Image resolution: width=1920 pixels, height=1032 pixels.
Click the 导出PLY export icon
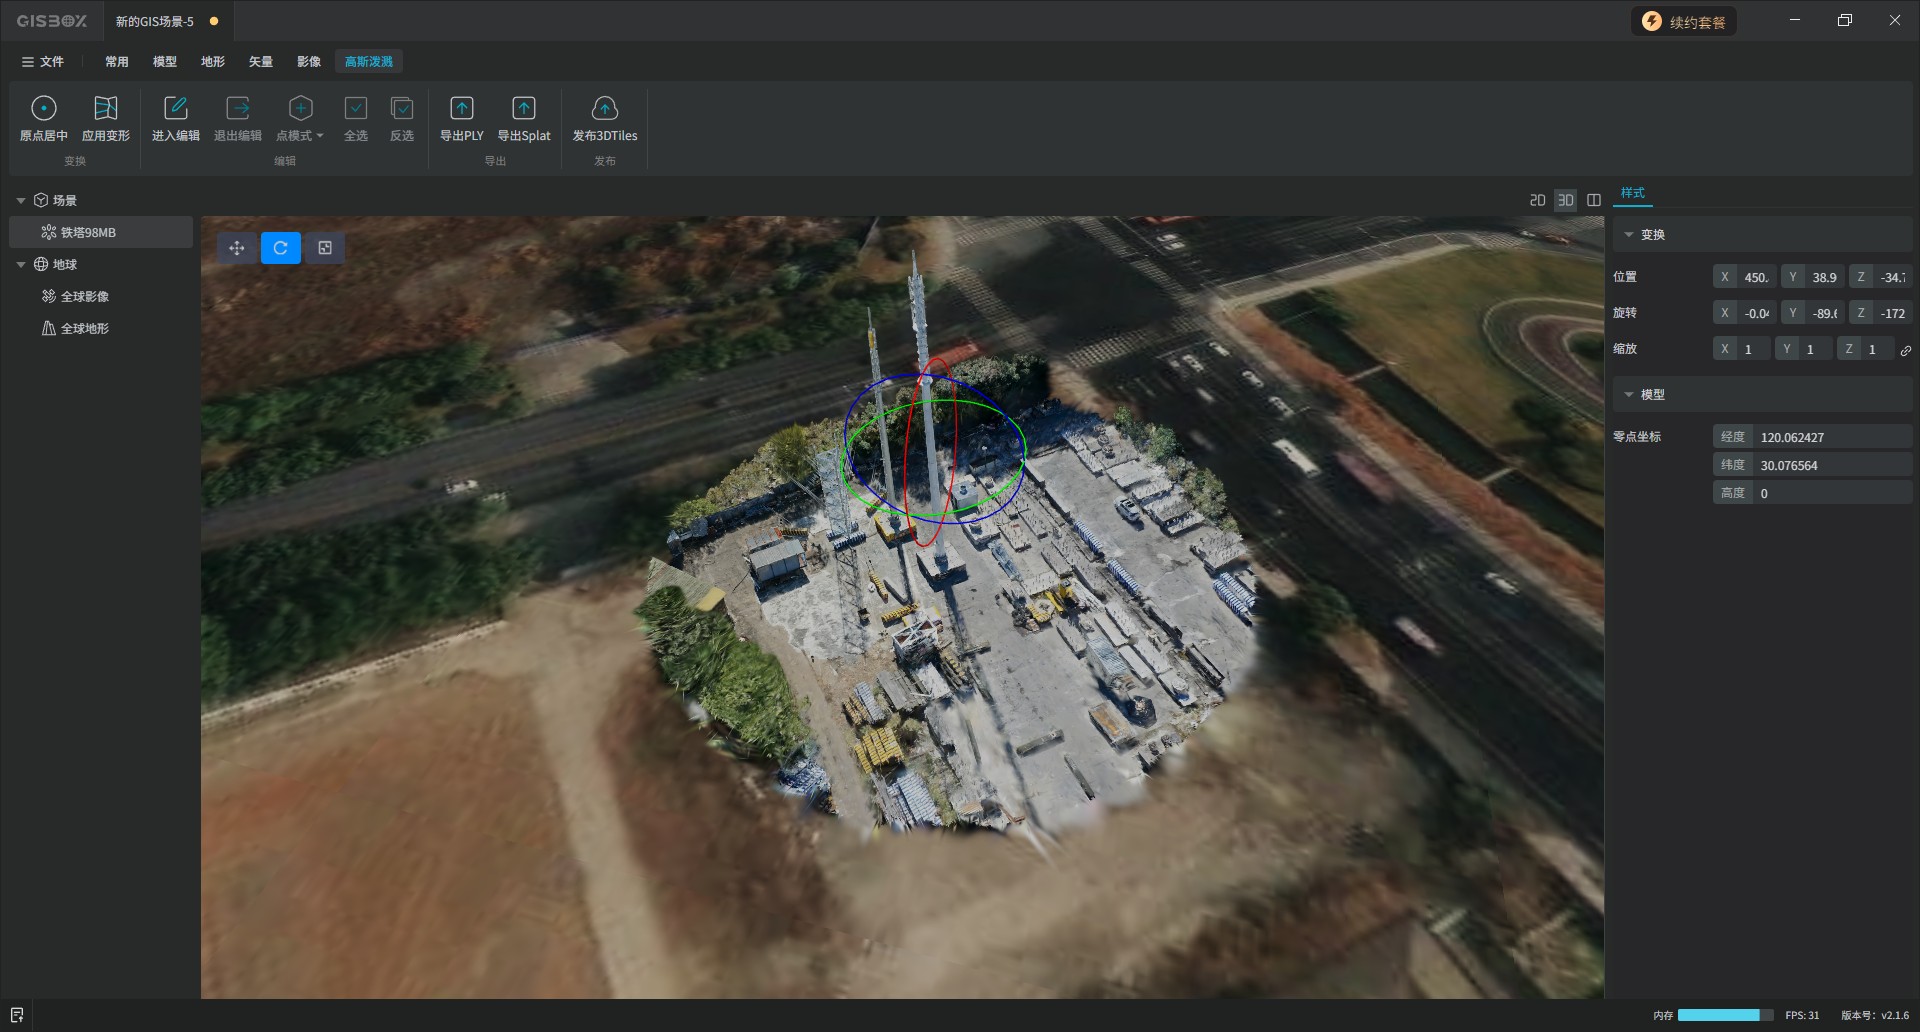tap(461, 108)
